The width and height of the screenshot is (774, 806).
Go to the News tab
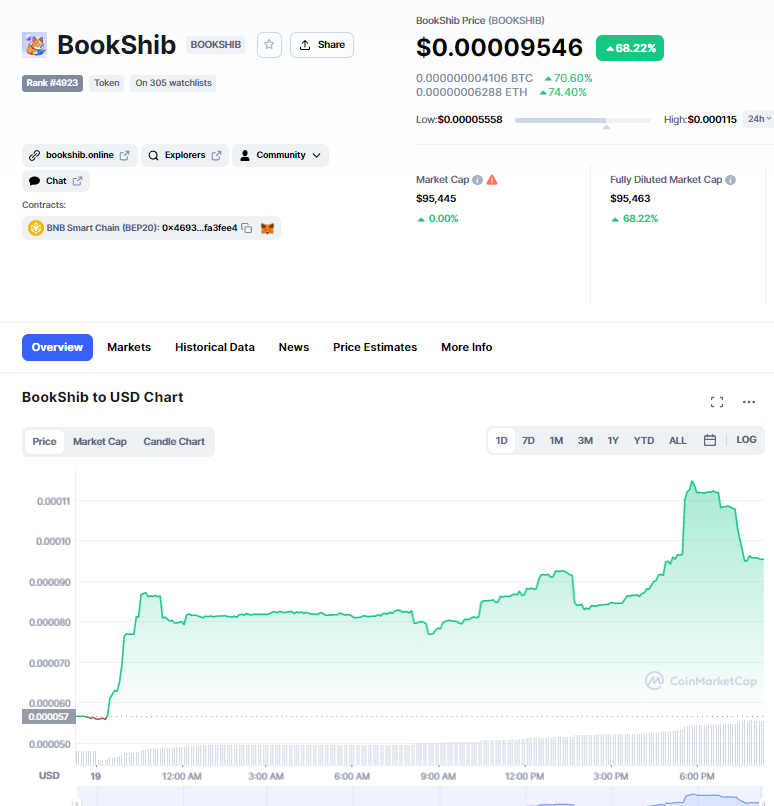[294, 347]
